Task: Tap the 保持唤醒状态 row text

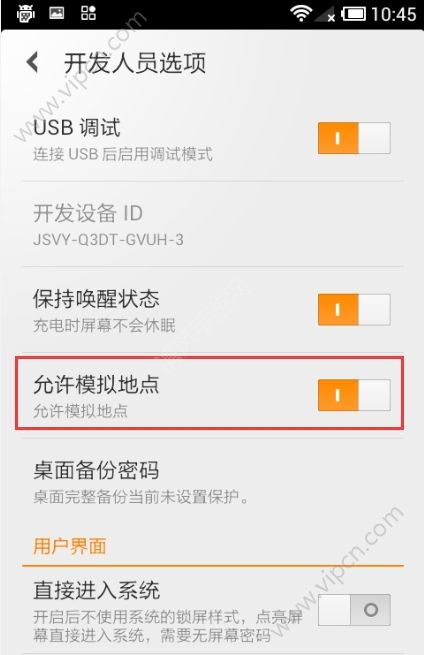Action: 96,299
